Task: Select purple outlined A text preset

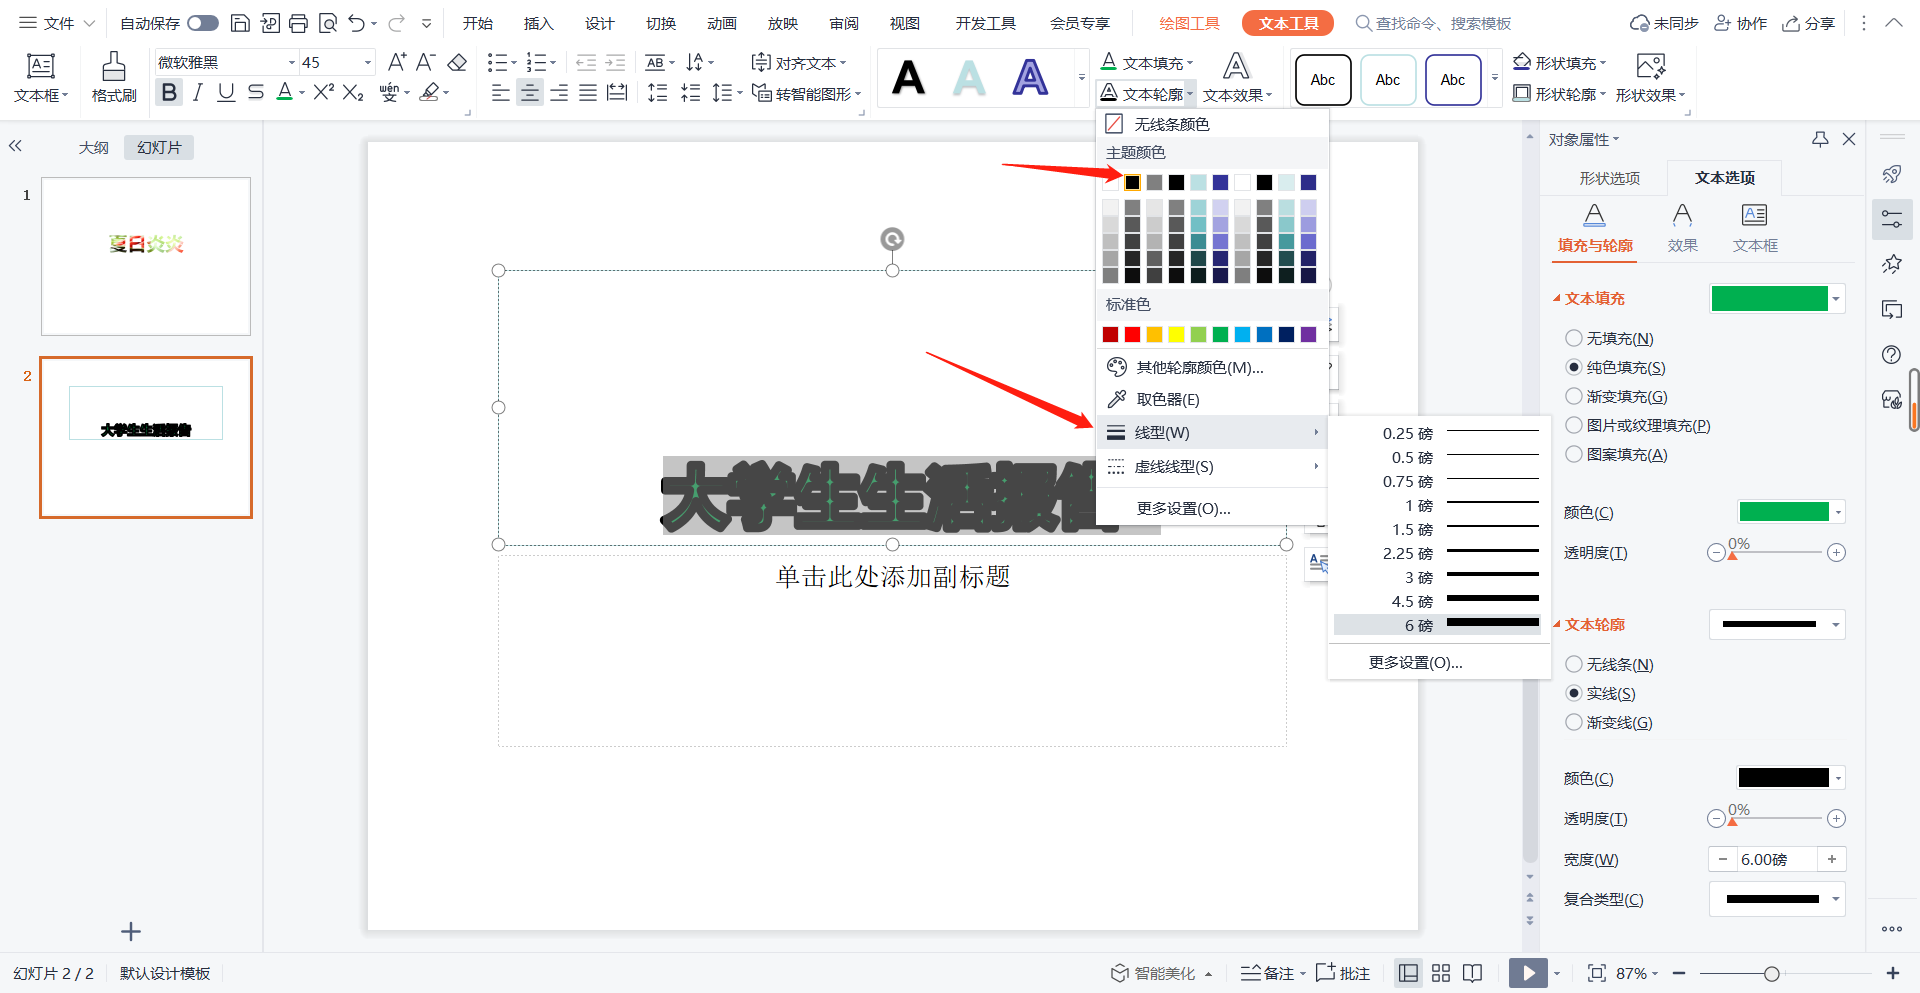Action: click(x=1030, y=78)
